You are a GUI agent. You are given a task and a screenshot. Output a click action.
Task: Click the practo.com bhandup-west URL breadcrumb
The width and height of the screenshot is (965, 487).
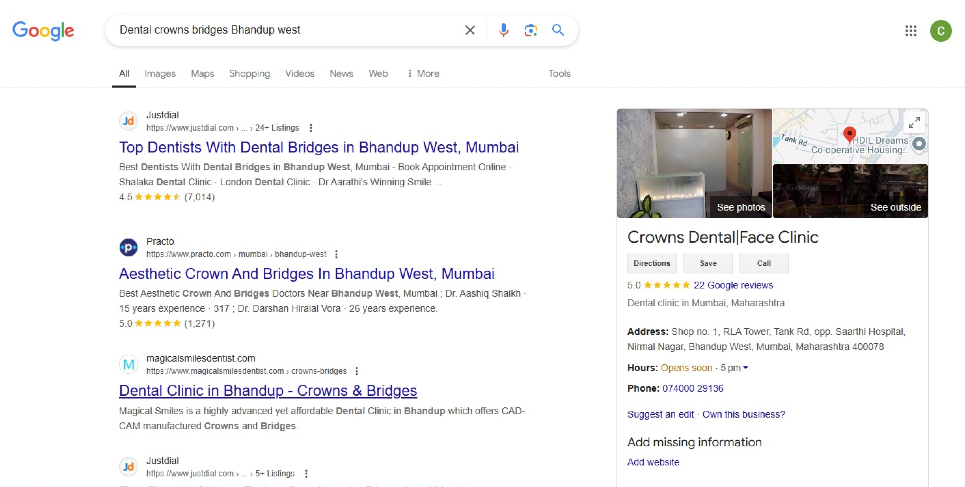pos(236,254)
